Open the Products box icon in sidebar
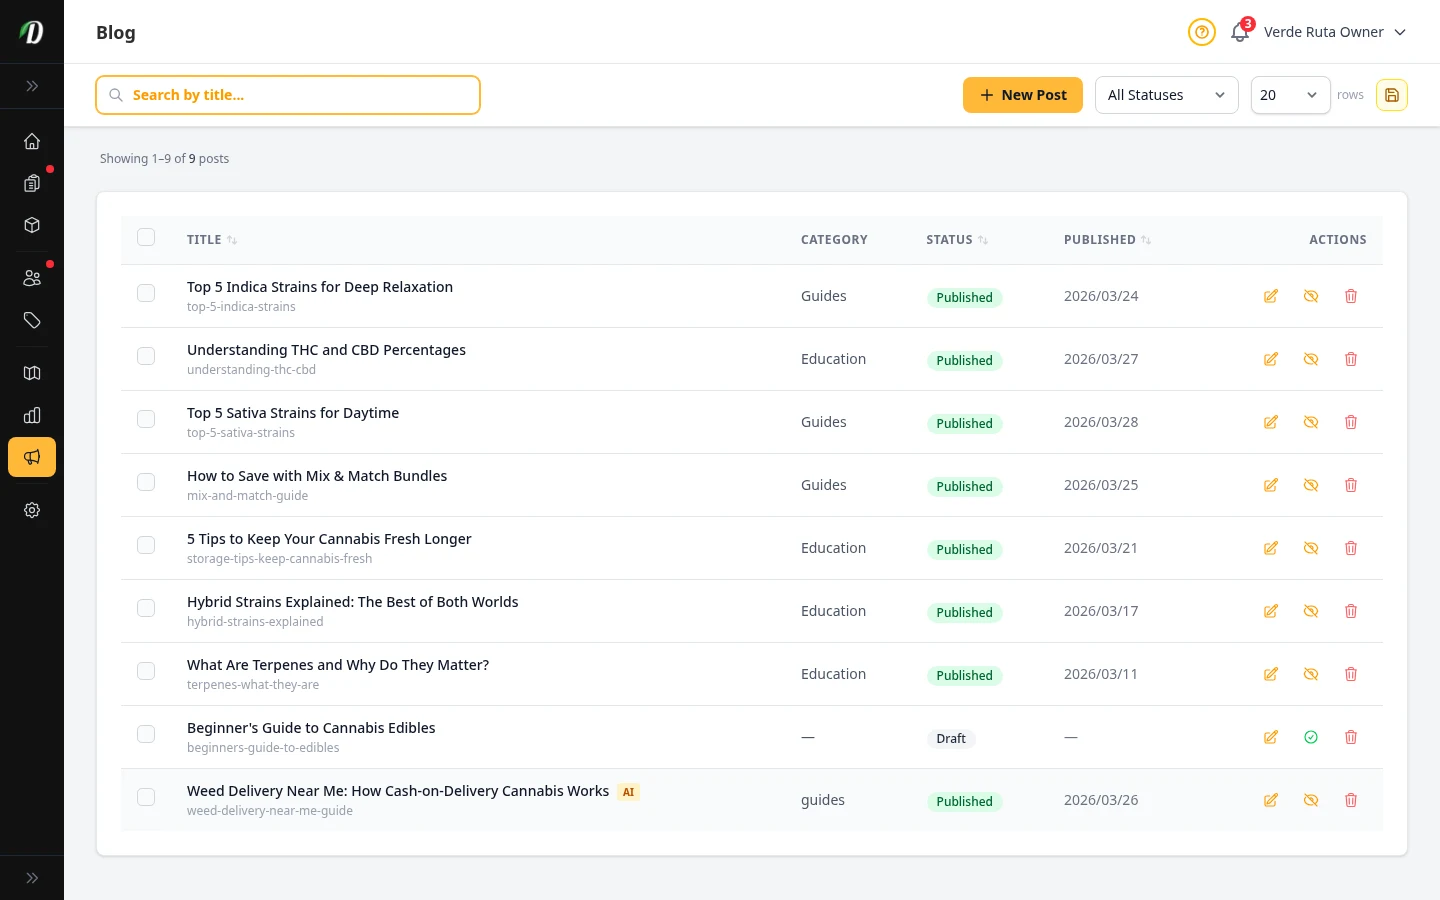Image resolution: width=1440 pixels, height=900 pixels. (x=32, y=225)
